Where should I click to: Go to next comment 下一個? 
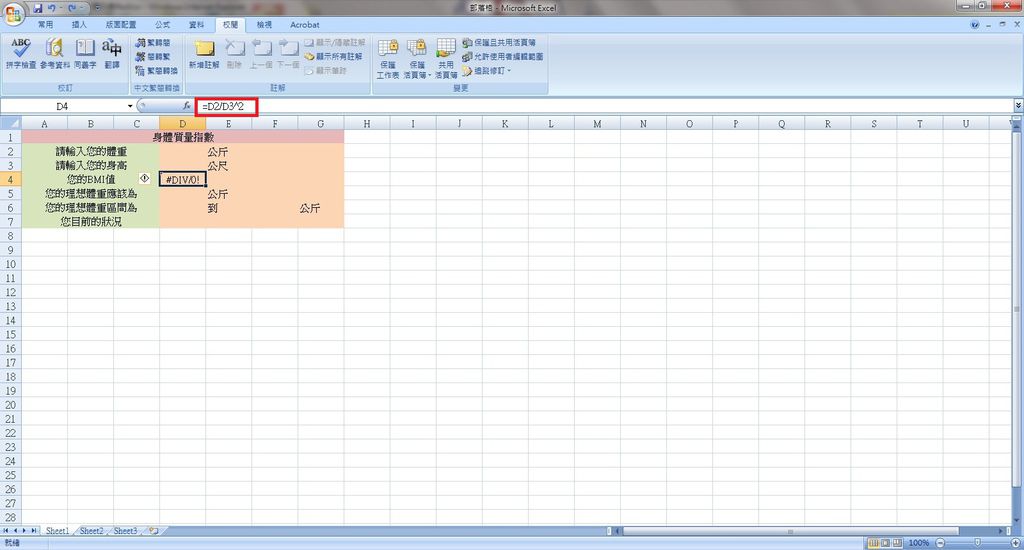point(288,54)
